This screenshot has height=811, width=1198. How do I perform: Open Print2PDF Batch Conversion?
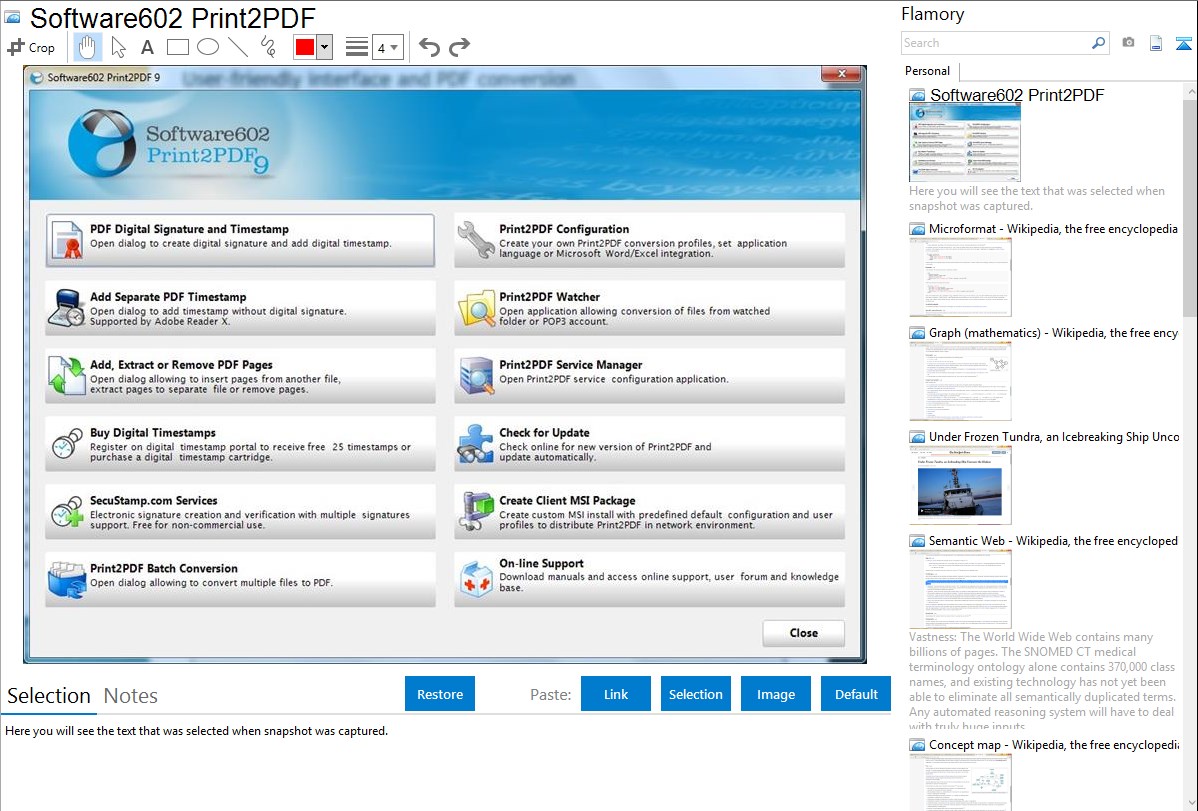(x=240, y=579)
